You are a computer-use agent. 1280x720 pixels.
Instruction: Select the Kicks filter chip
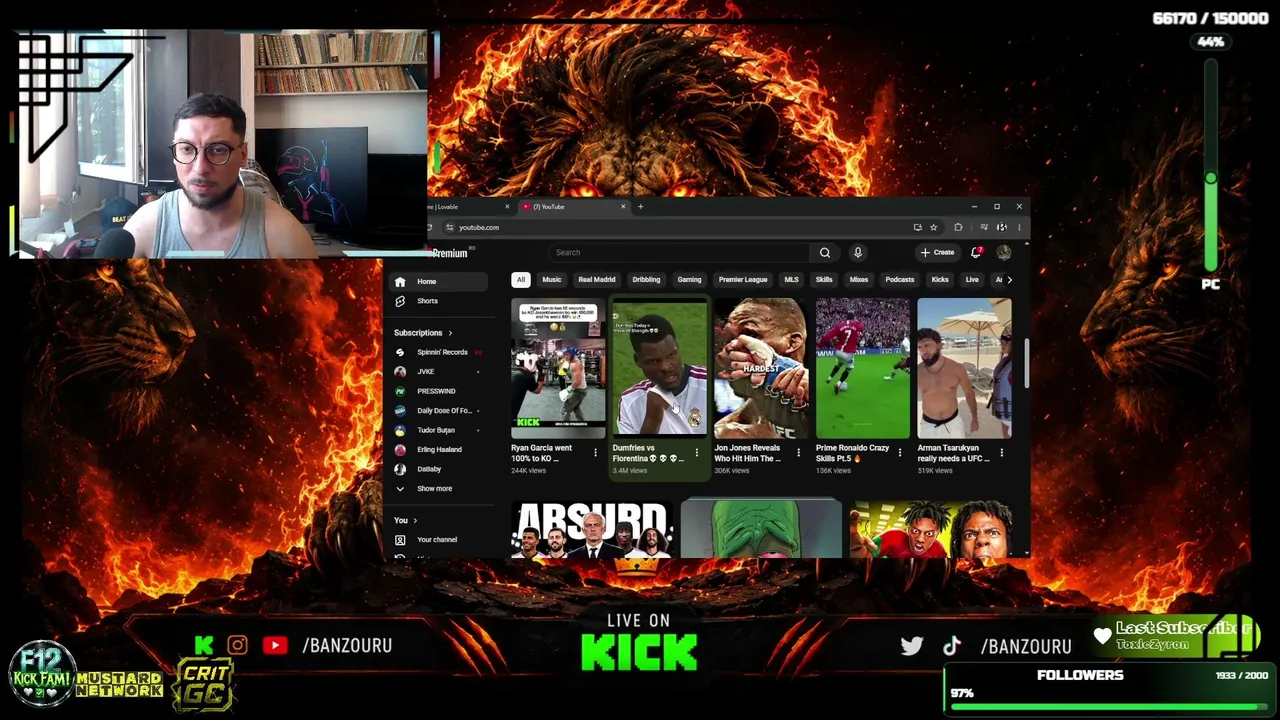[x=940, y=280]
